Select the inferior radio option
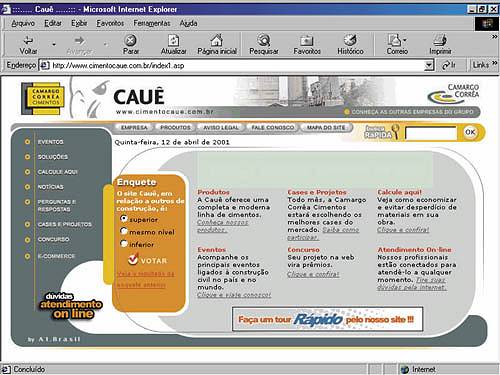The height and width of the screenshot is (375, 500). point(124,243)
